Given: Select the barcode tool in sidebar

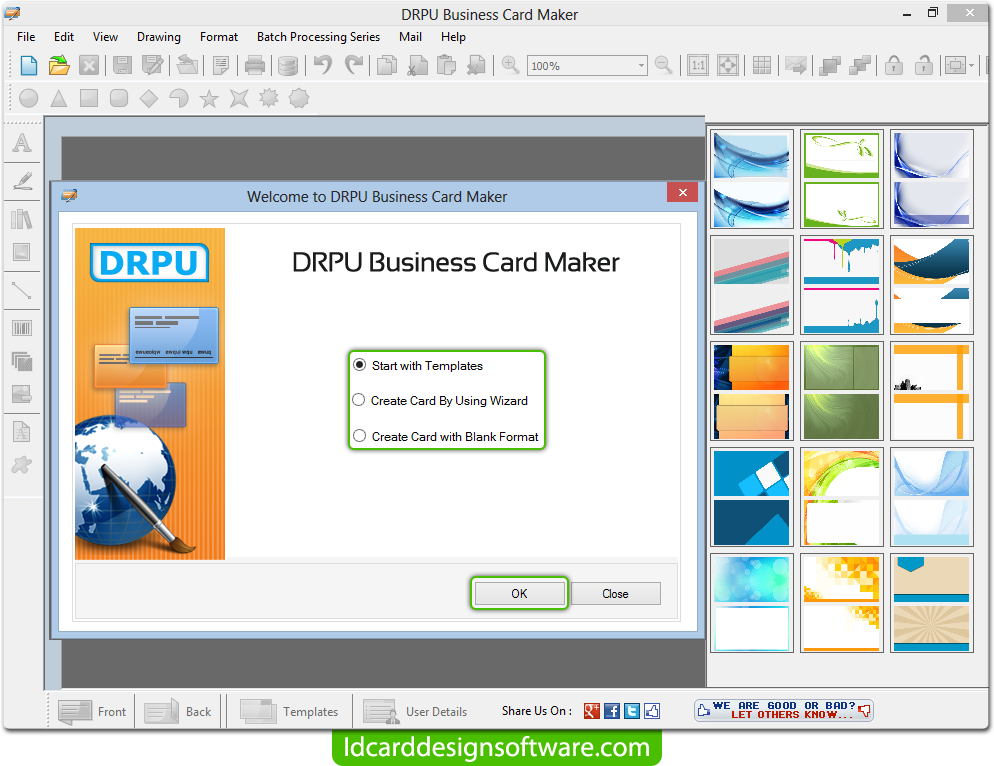Looking at the screenshot, I should (21, 327).
